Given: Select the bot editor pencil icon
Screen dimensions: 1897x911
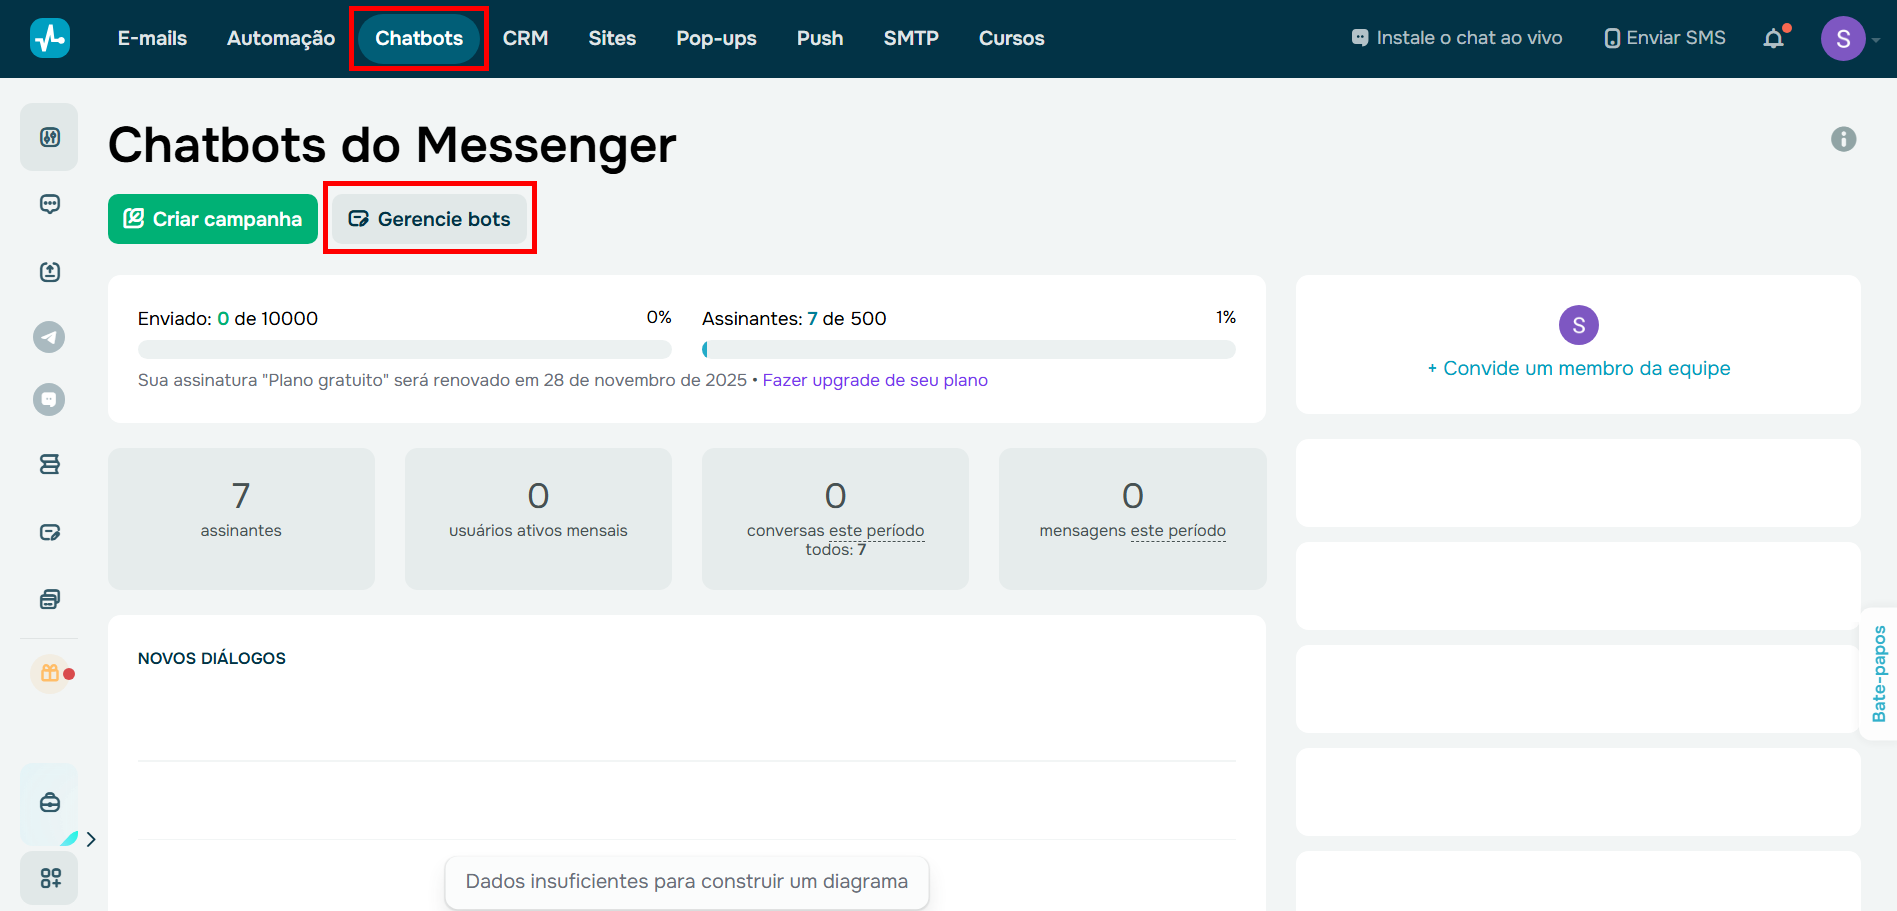Looking at the screenshot, I should coord(49,532).
